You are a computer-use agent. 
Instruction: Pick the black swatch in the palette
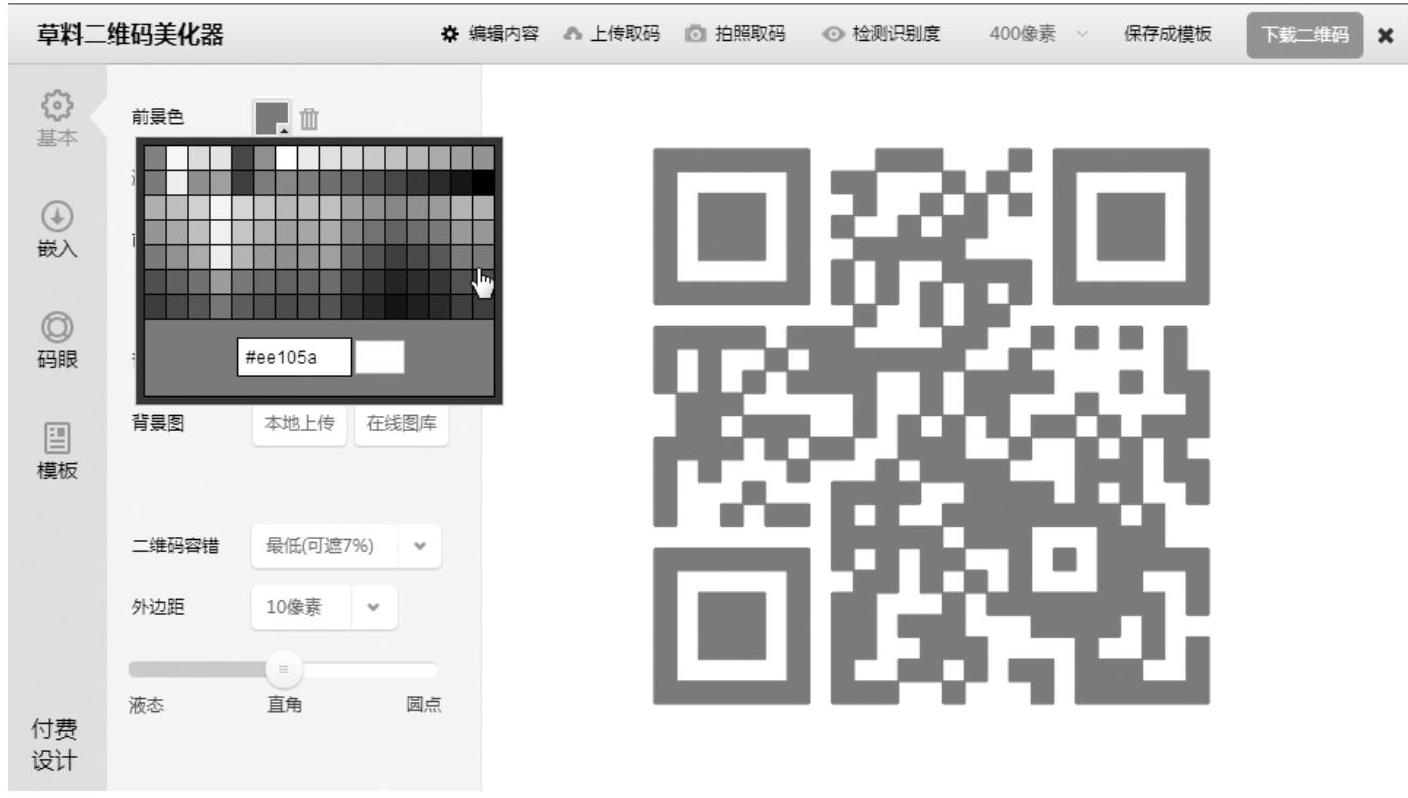click(x=483, y=182)
